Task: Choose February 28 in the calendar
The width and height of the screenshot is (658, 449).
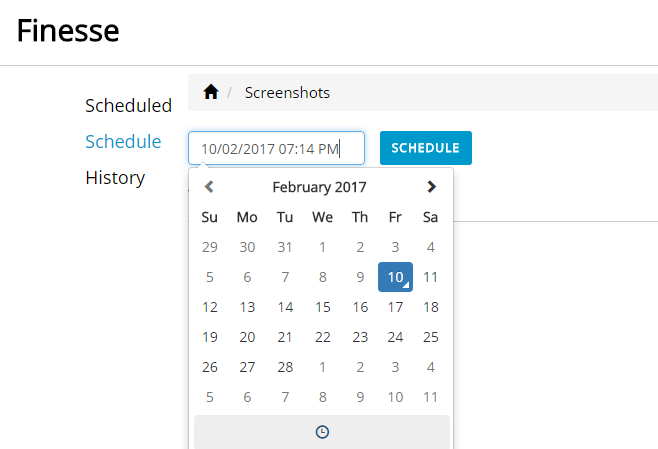Action: (285, 367)
